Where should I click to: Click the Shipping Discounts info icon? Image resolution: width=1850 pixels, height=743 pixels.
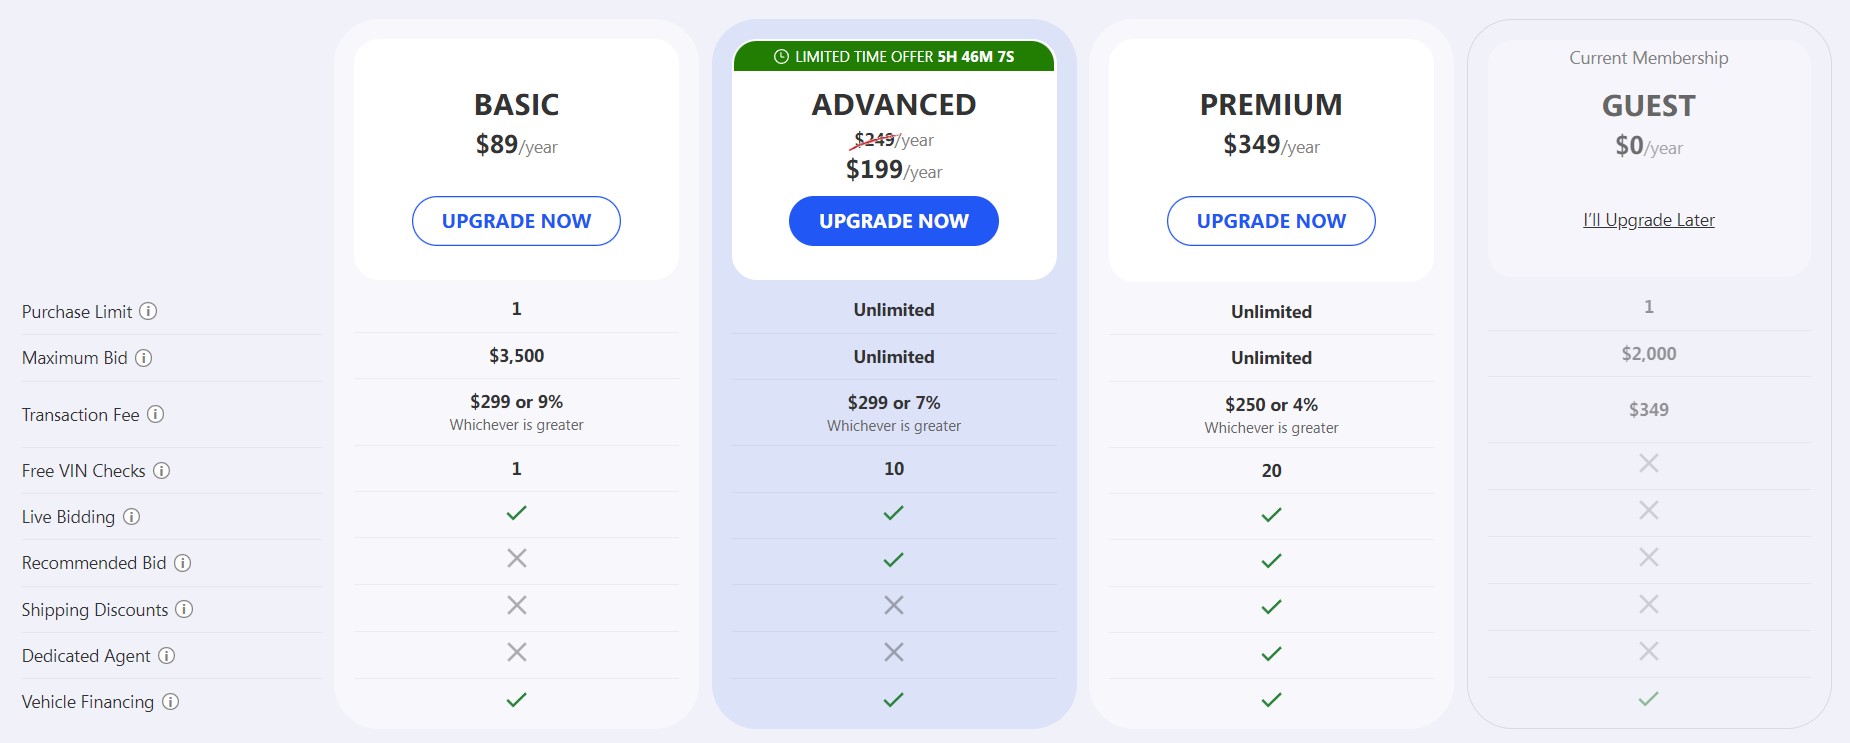point(183,610)
